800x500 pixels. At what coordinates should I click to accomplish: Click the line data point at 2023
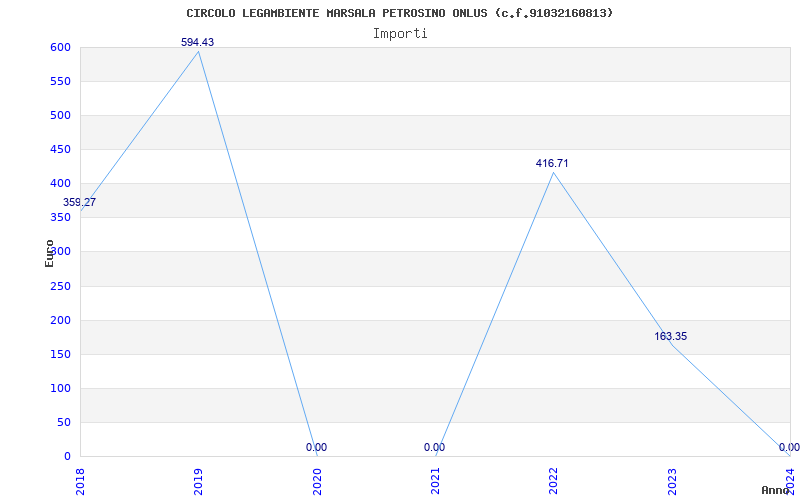(672, 345)
